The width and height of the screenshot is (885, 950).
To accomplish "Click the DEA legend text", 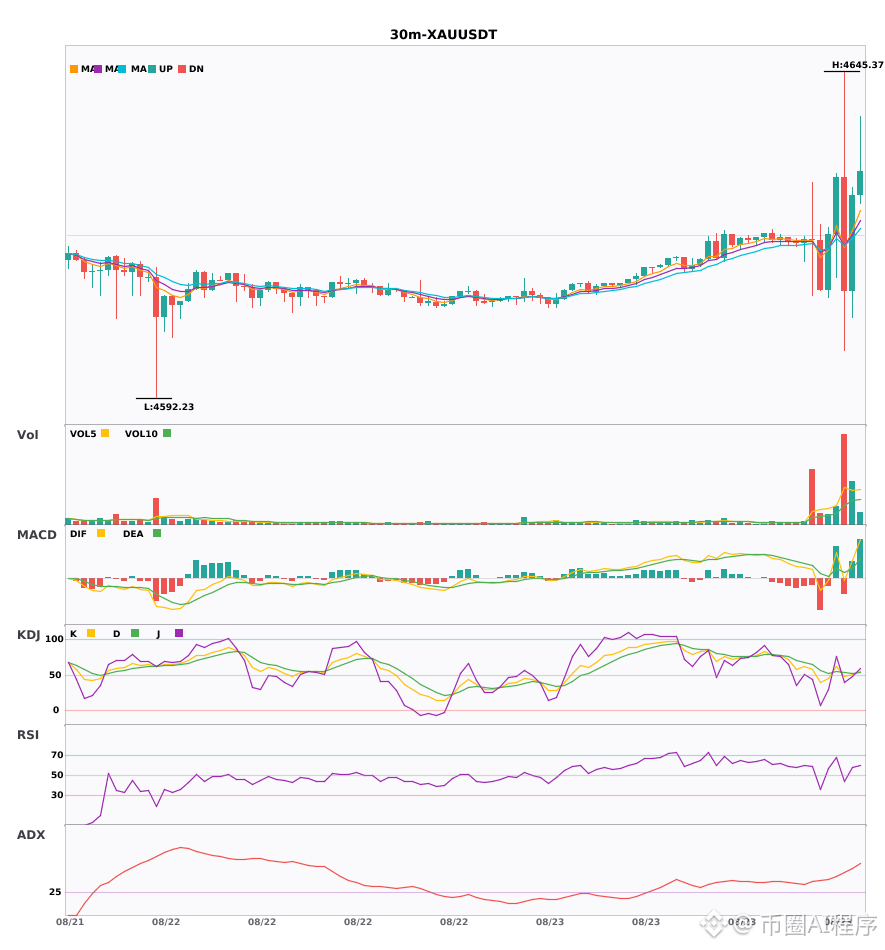I will [x=133, y=534].
